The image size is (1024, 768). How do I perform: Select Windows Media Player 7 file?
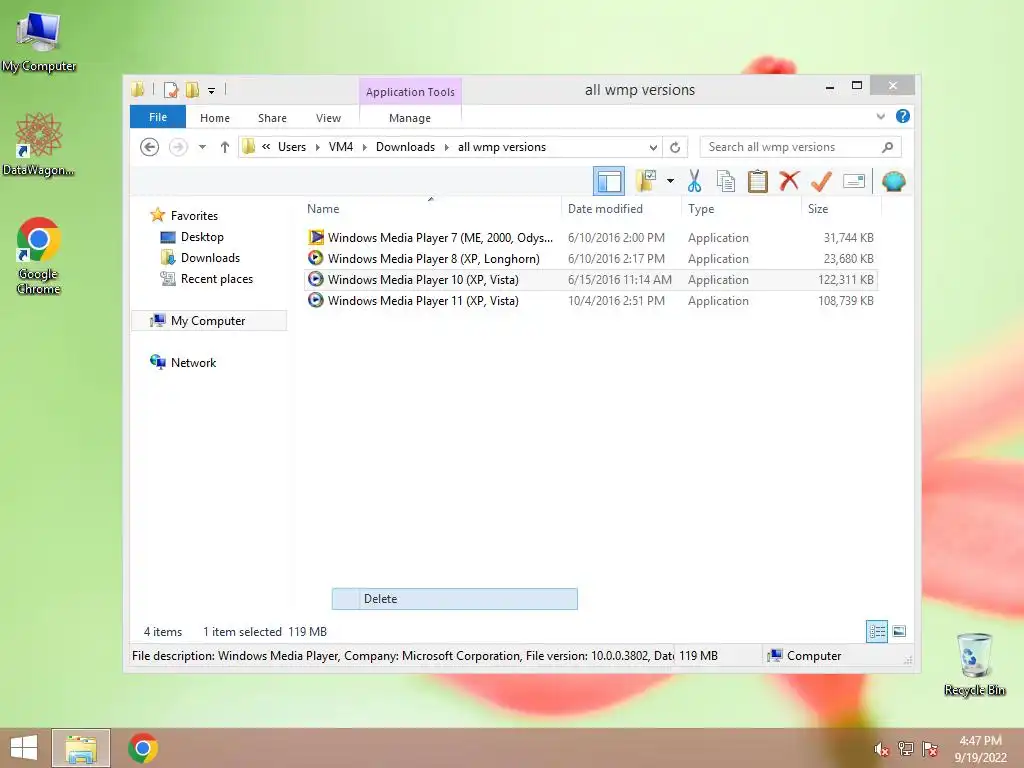(591, 238)
